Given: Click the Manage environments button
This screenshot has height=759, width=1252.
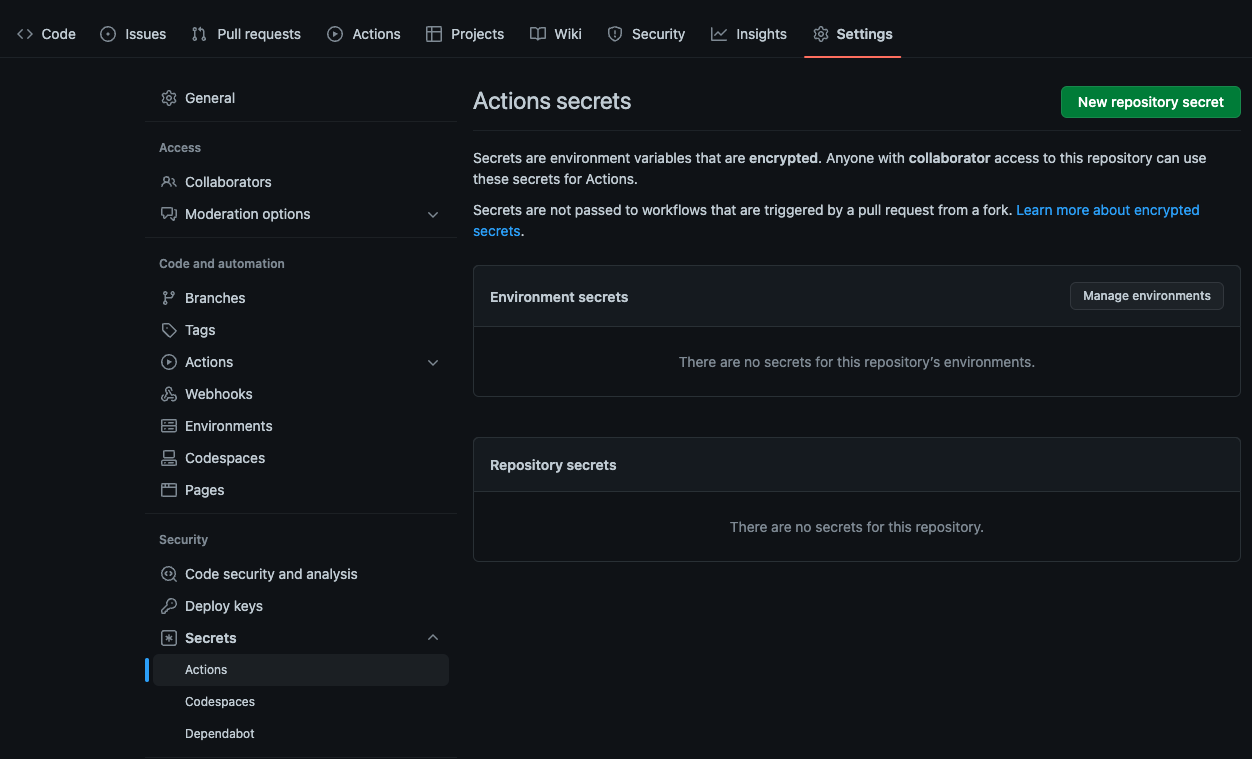Looking at the screenshot, I should click(1147, 296).
